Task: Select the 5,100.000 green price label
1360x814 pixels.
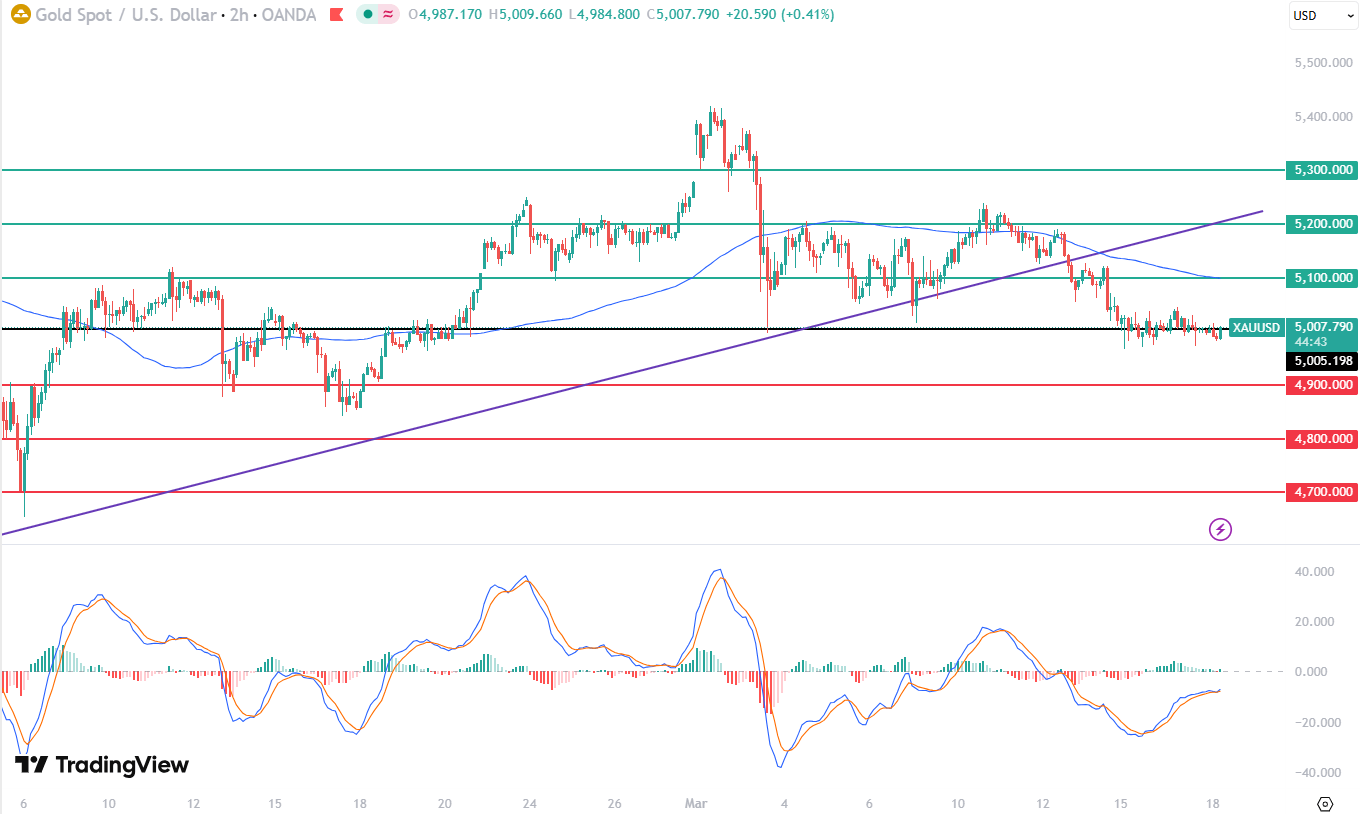Action: [1322, 278]
